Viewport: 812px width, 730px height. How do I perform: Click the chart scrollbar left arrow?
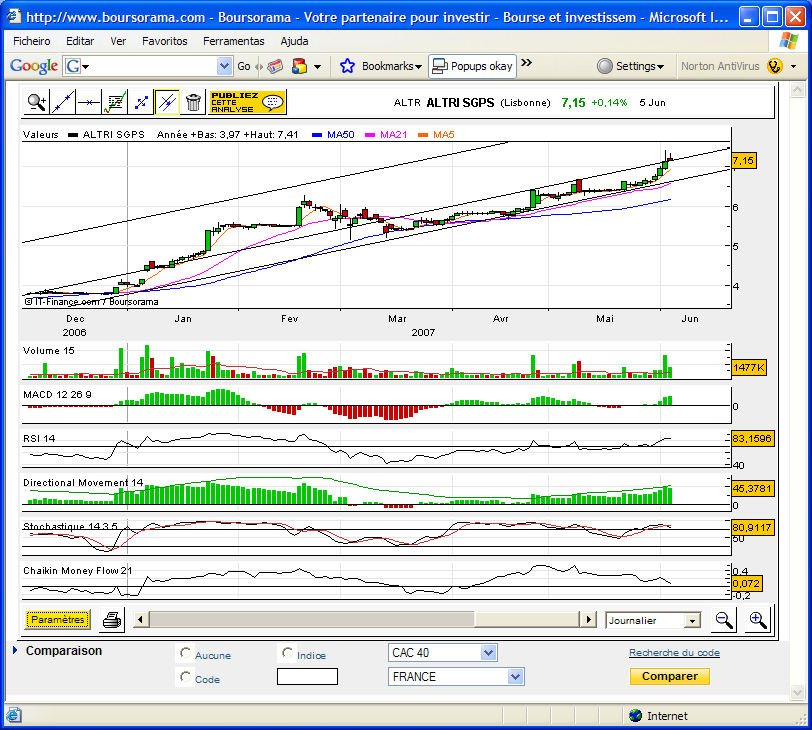141,619
